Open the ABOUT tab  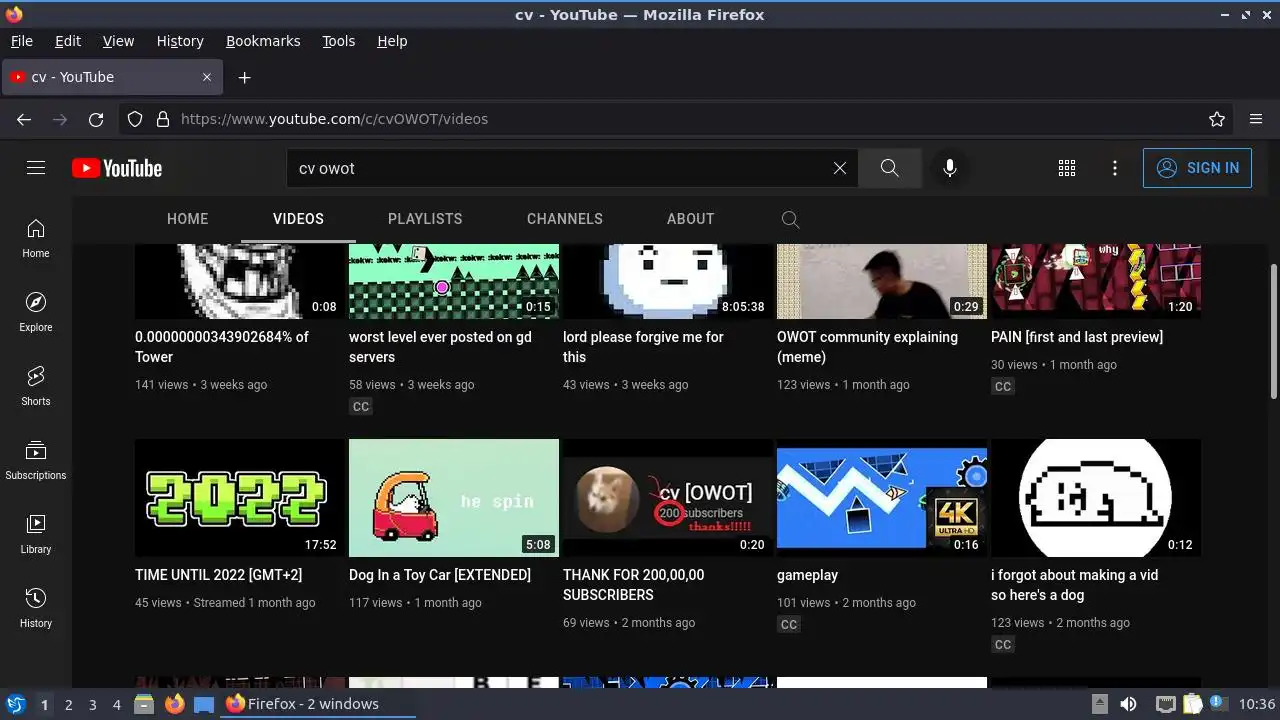click(x=691, y=219)
